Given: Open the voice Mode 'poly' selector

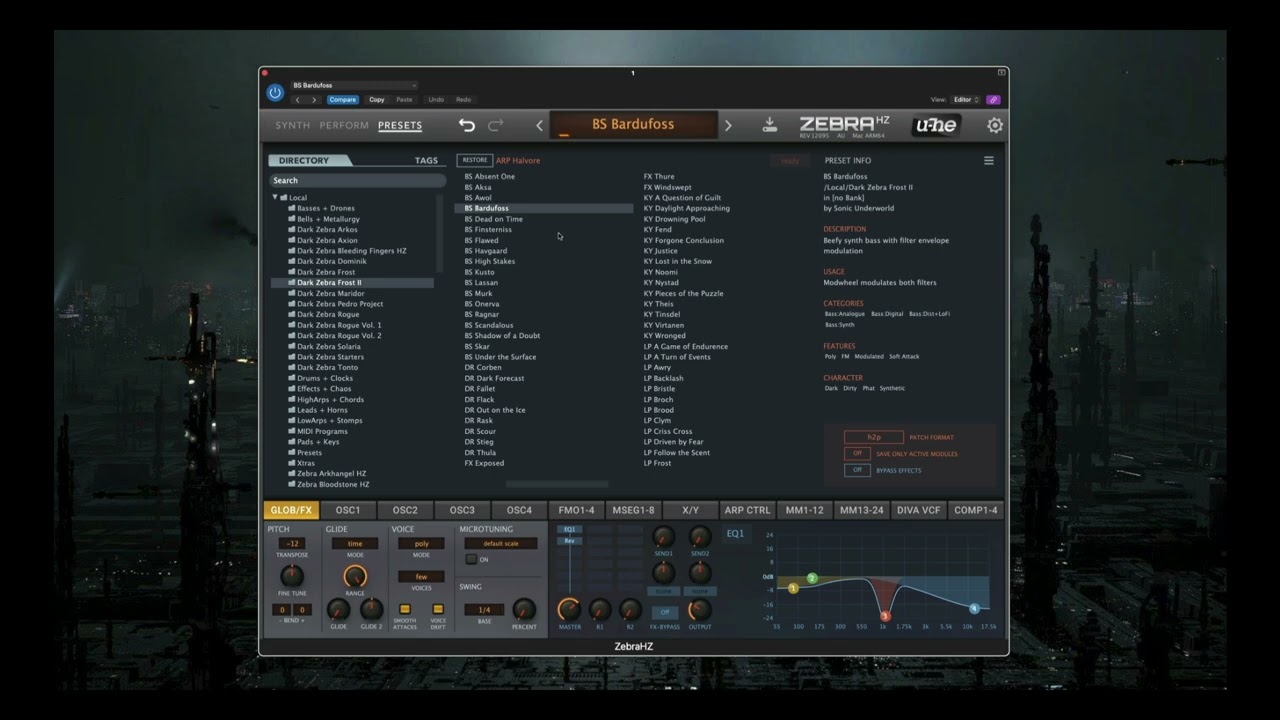Looking at the screenshot, I should (x=421, y=544).
